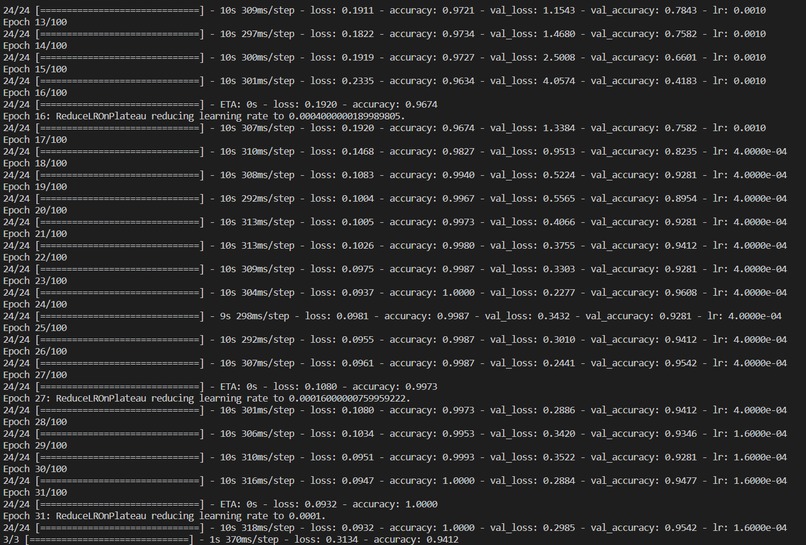Image resolution: width=806 pixels, height=545 pixels.
Task: Click the 'Epoch 13/100' line
Action: click(x=35, y=22)
